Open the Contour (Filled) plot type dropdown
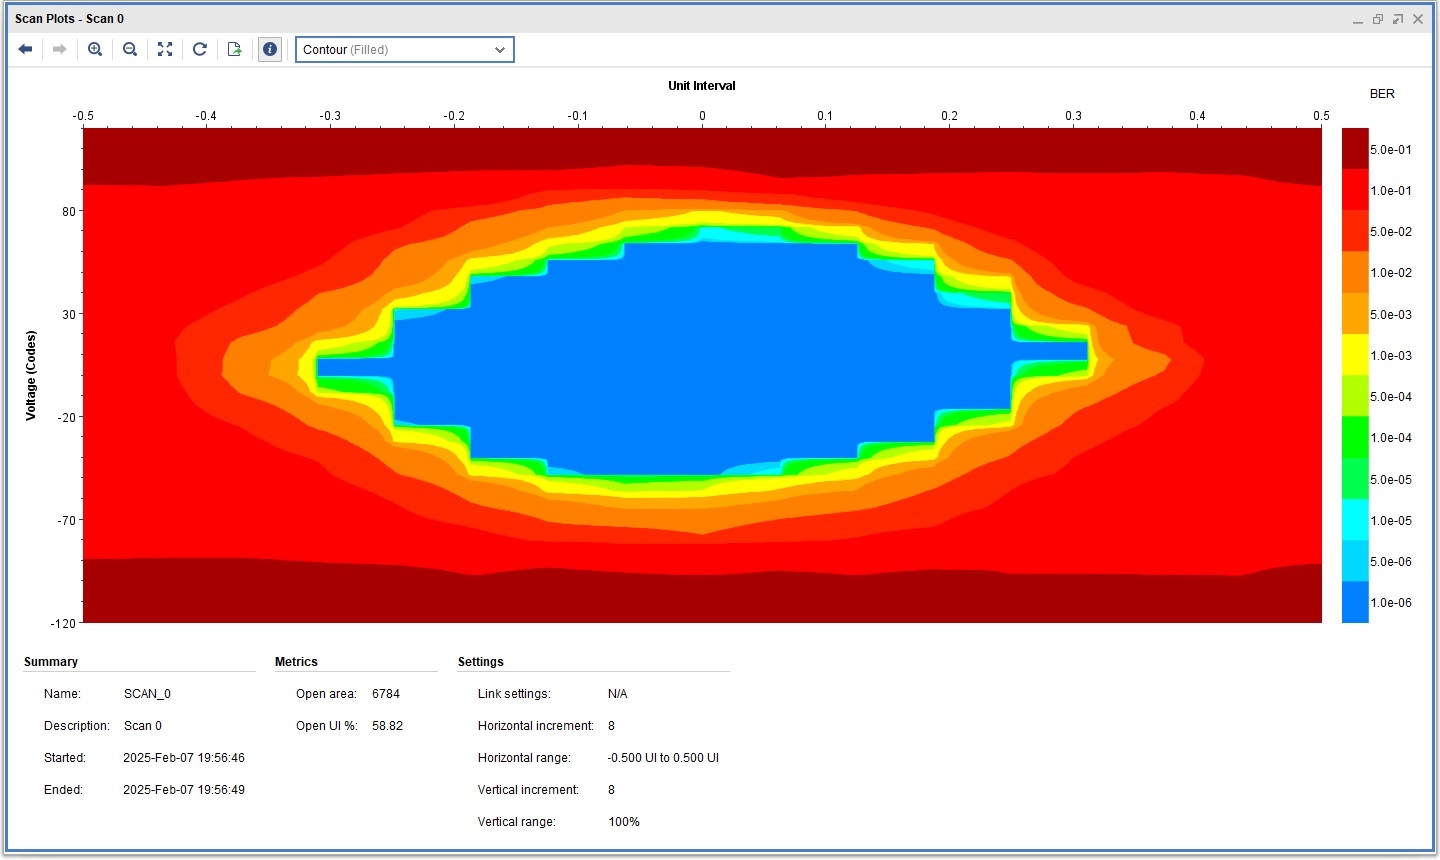Image resolution: width=1440 pixels, height=860 pixels. pos(405,49)
